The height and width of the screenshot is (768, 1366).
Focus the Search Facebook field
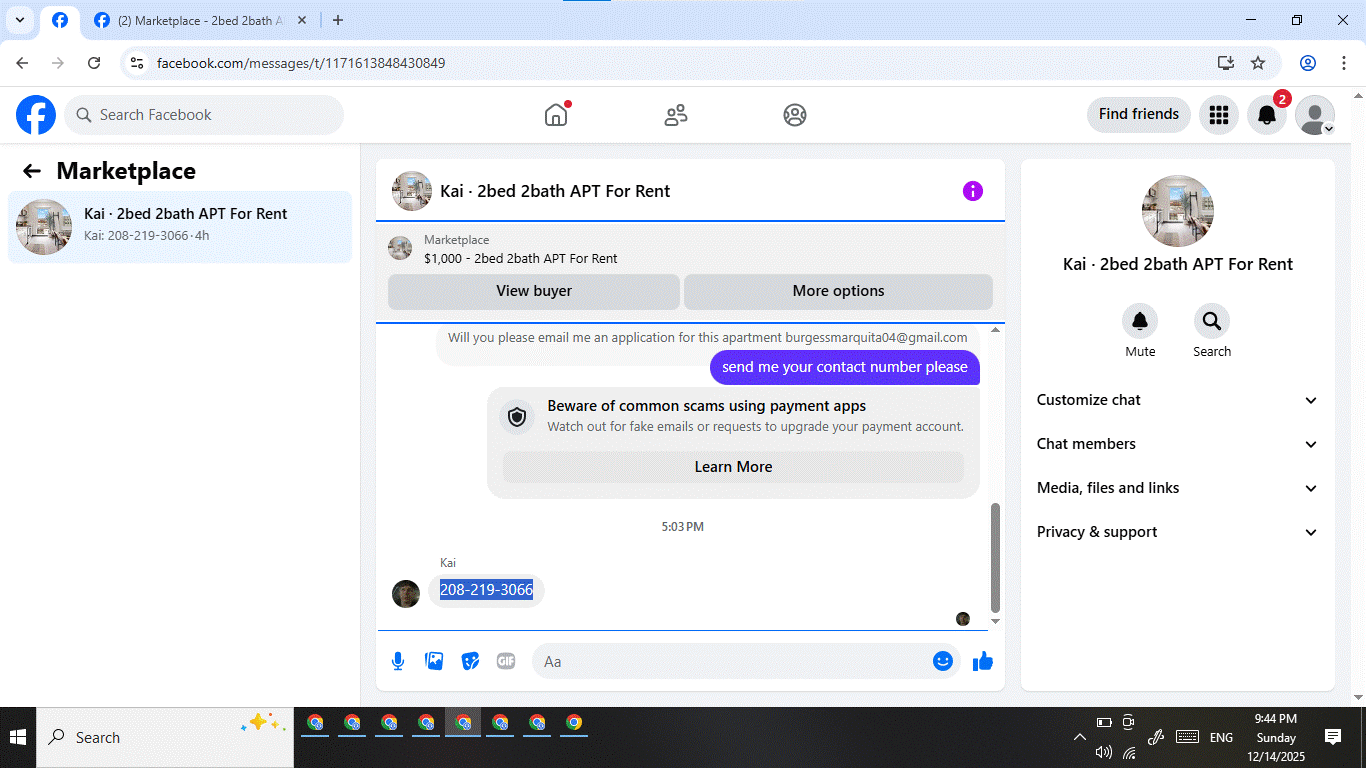pos(204,115)
